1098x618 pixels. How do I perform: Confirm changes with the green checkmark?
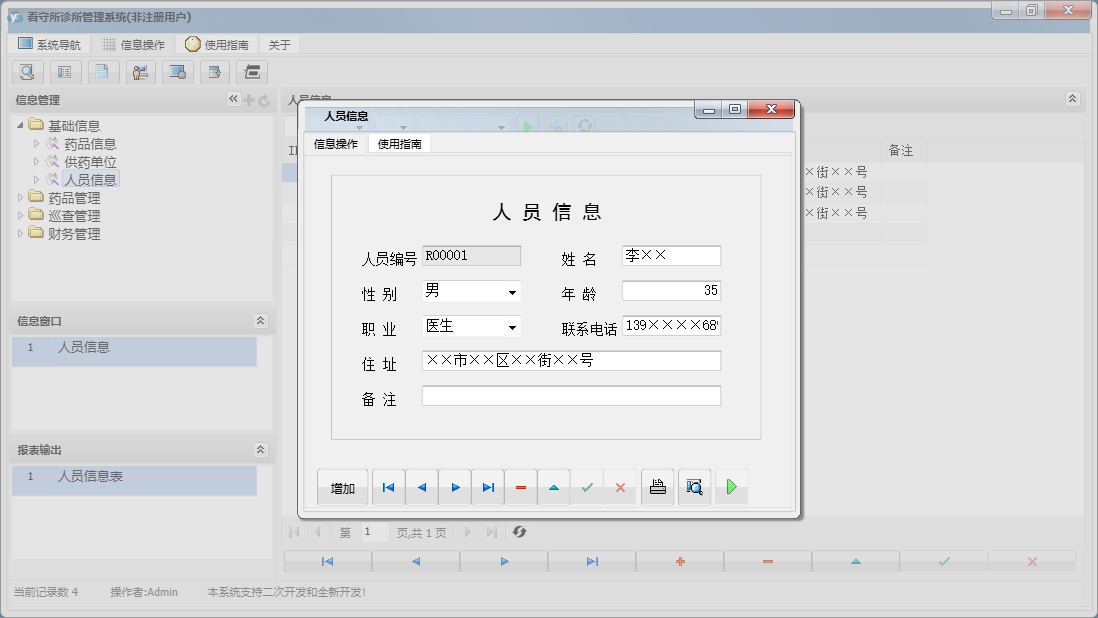coord(588,487)
